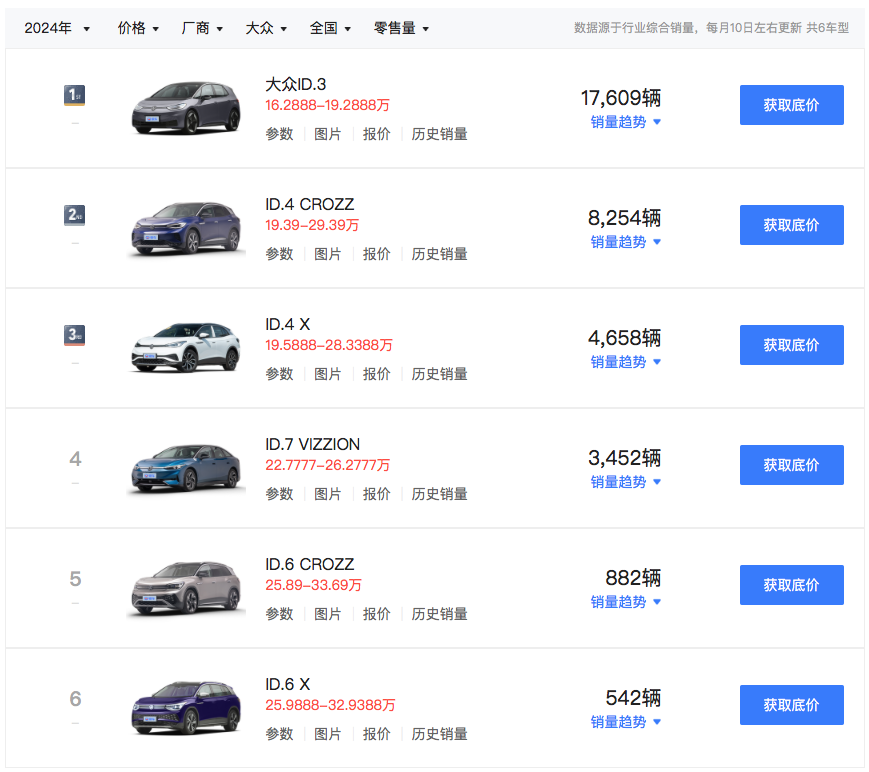The width and height of the screenshot is (869, 772).
Task: Click the price 22.7777-26.2777万
Action: coord(328,466)
